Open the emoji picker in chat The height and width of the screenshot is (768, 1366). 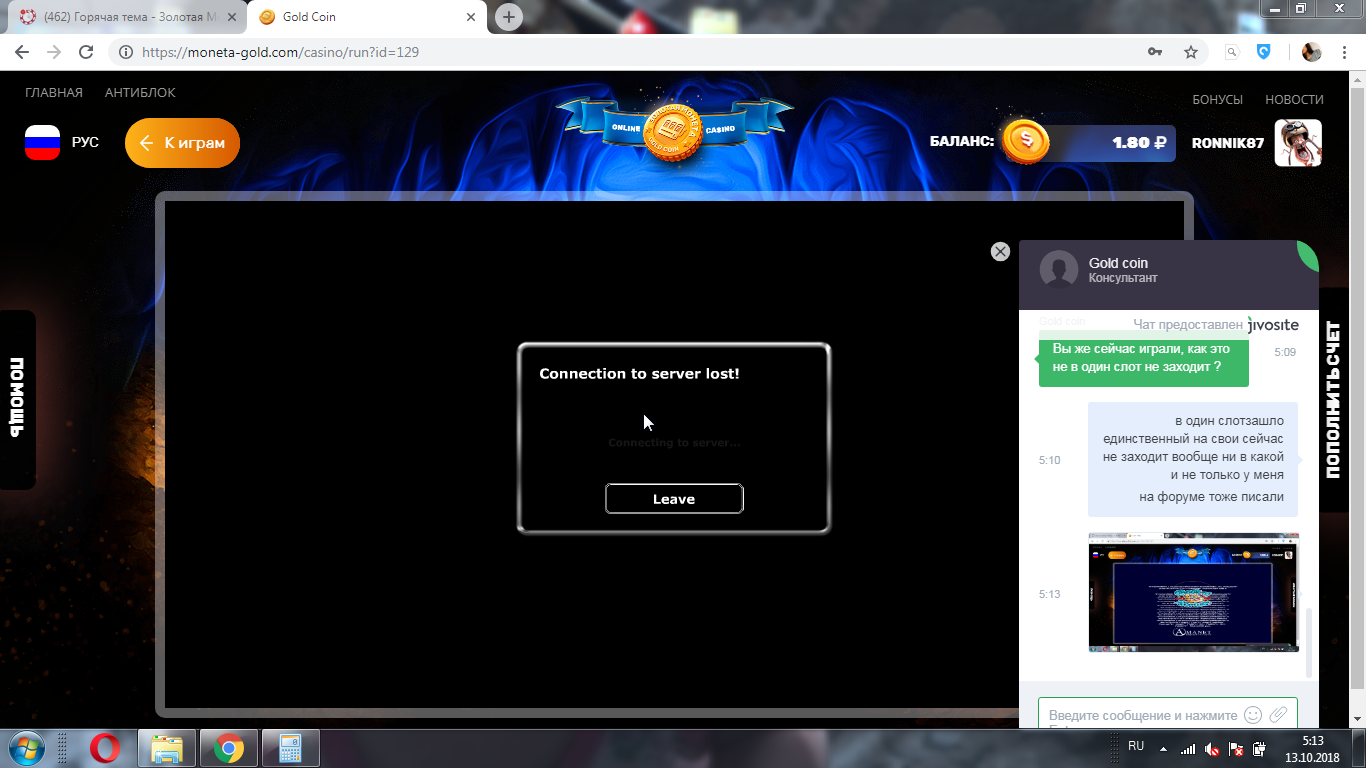1252,715
